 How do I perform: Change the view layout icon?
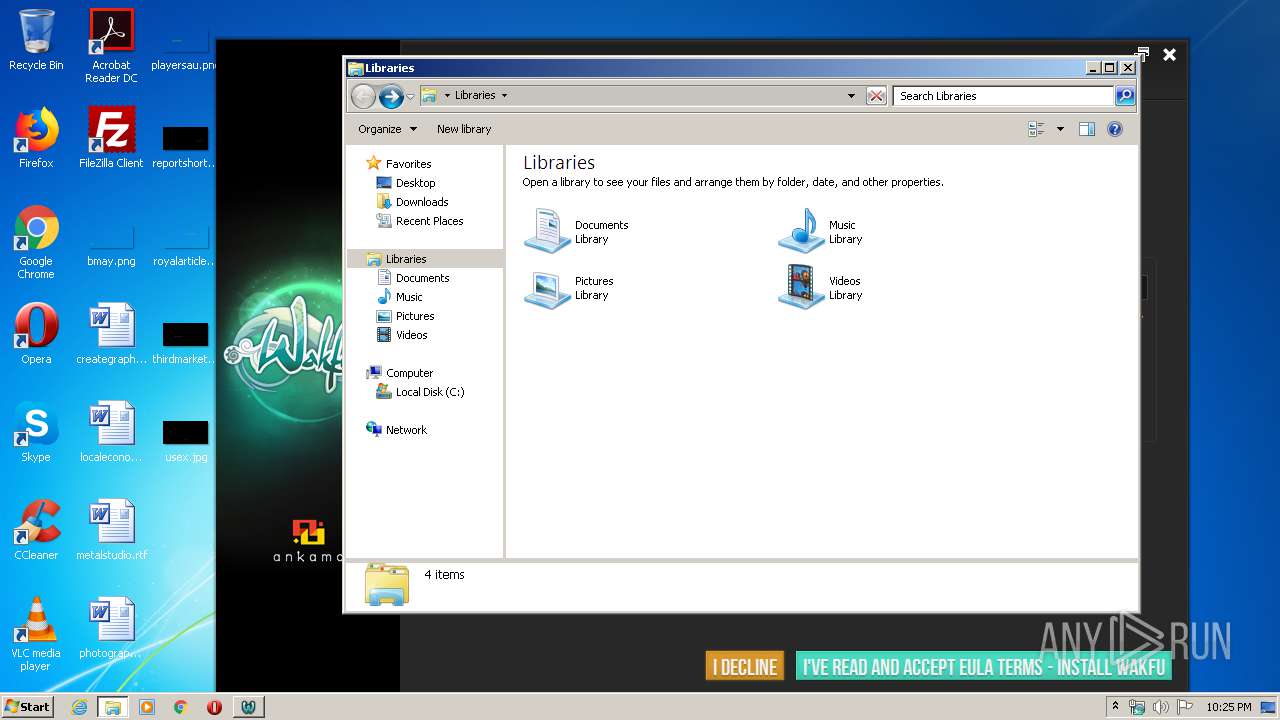pos(1036,129)
